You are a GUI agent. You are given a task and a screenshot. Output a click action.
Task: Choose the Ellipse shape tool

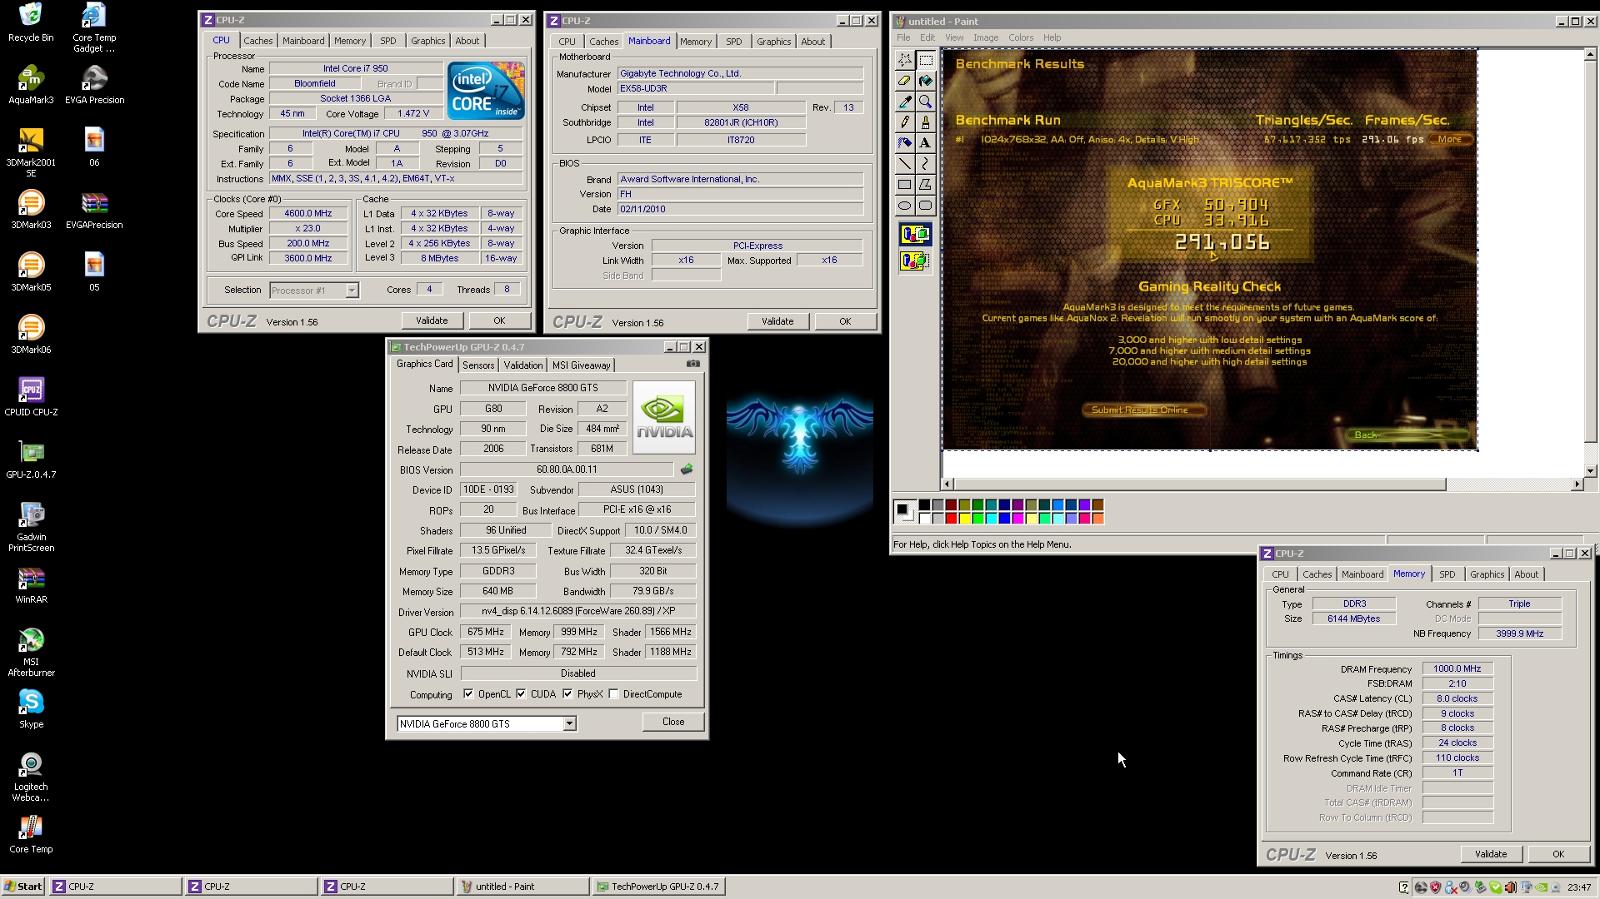pos(905,206)
